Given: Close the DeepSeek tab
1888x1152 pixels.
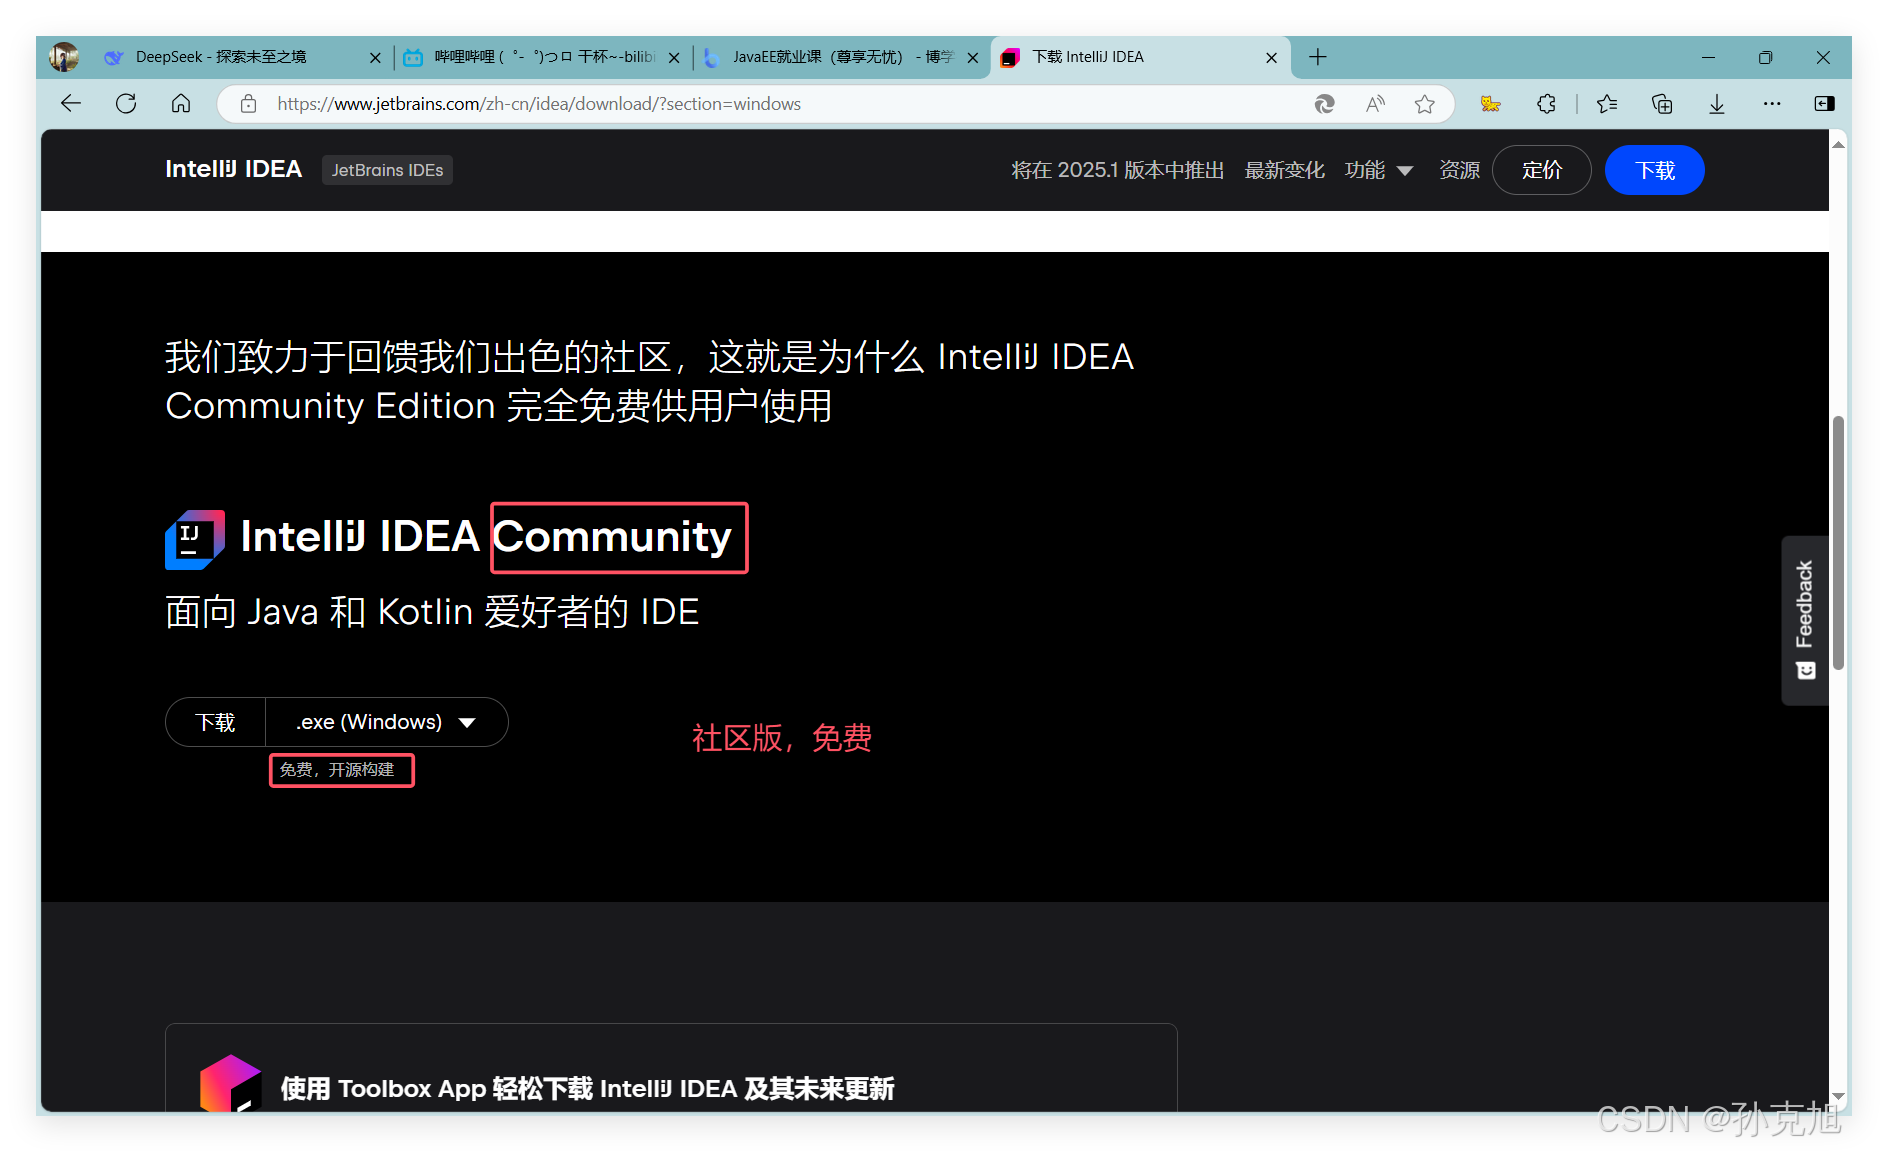Looking at the screenshot, I should pyautogui.click(x=375, y=58).
